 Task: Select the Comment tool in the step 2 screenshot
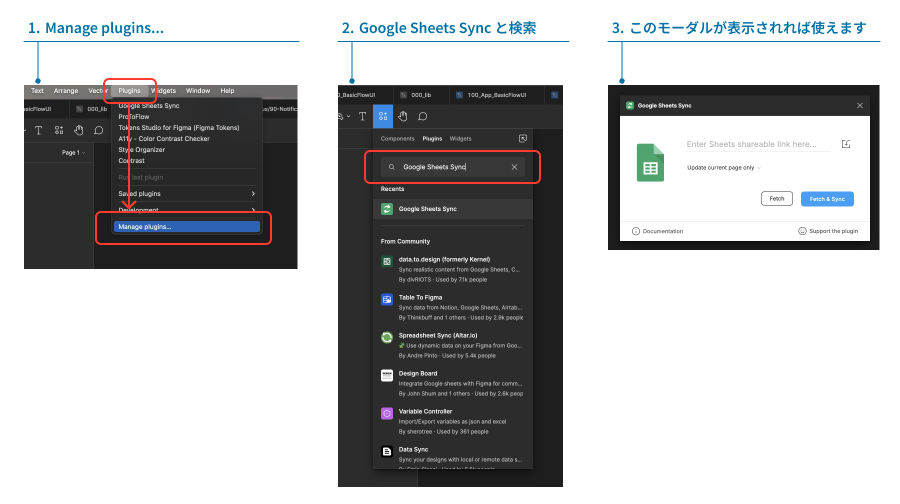pyautogui.click(x=422, y=117)
